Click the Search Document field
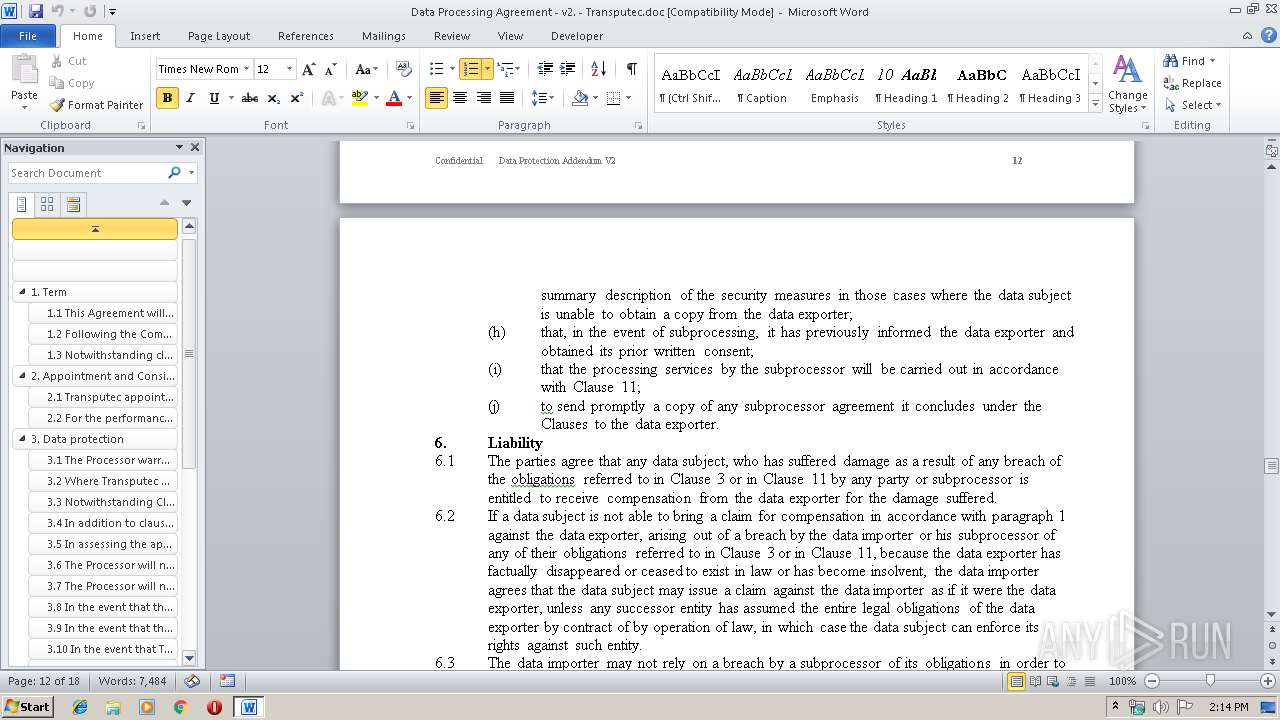The height and width of the screenshot is (720, 1280). [88, 173]
